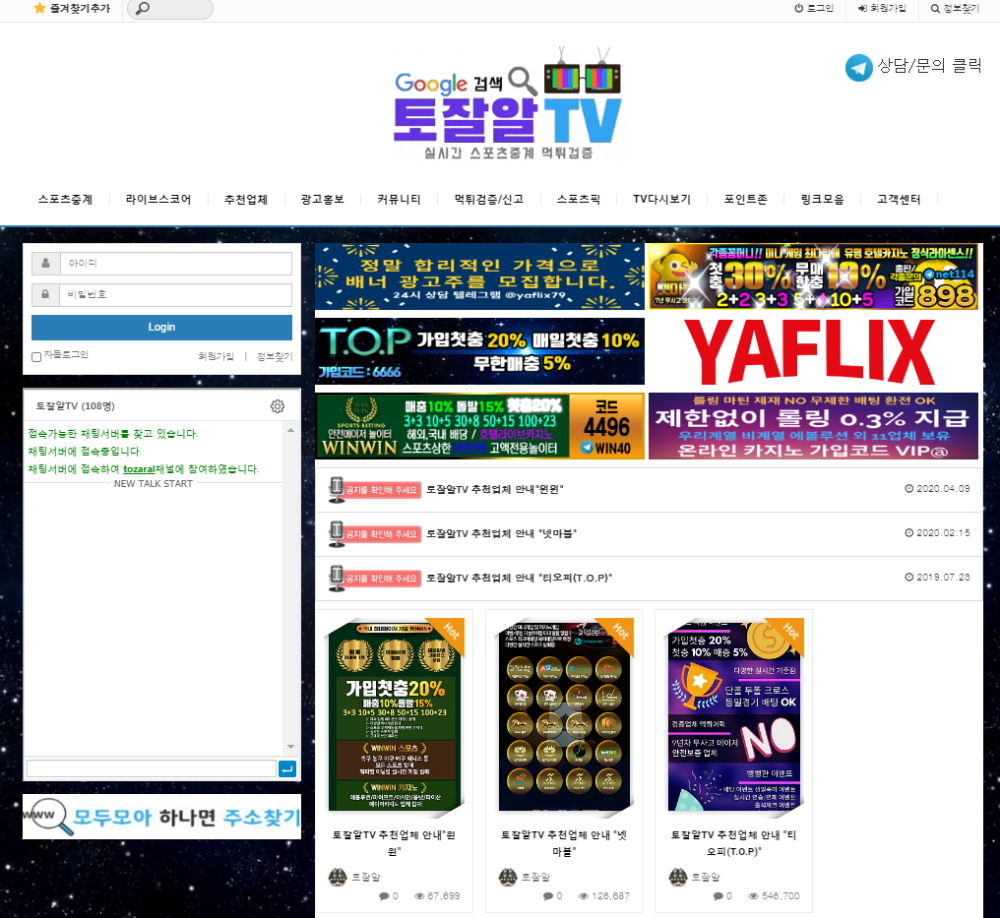
Task: Open notice 토잘알TV 추천업체 안내 "윈윈"
Action: tap(495, 489)
